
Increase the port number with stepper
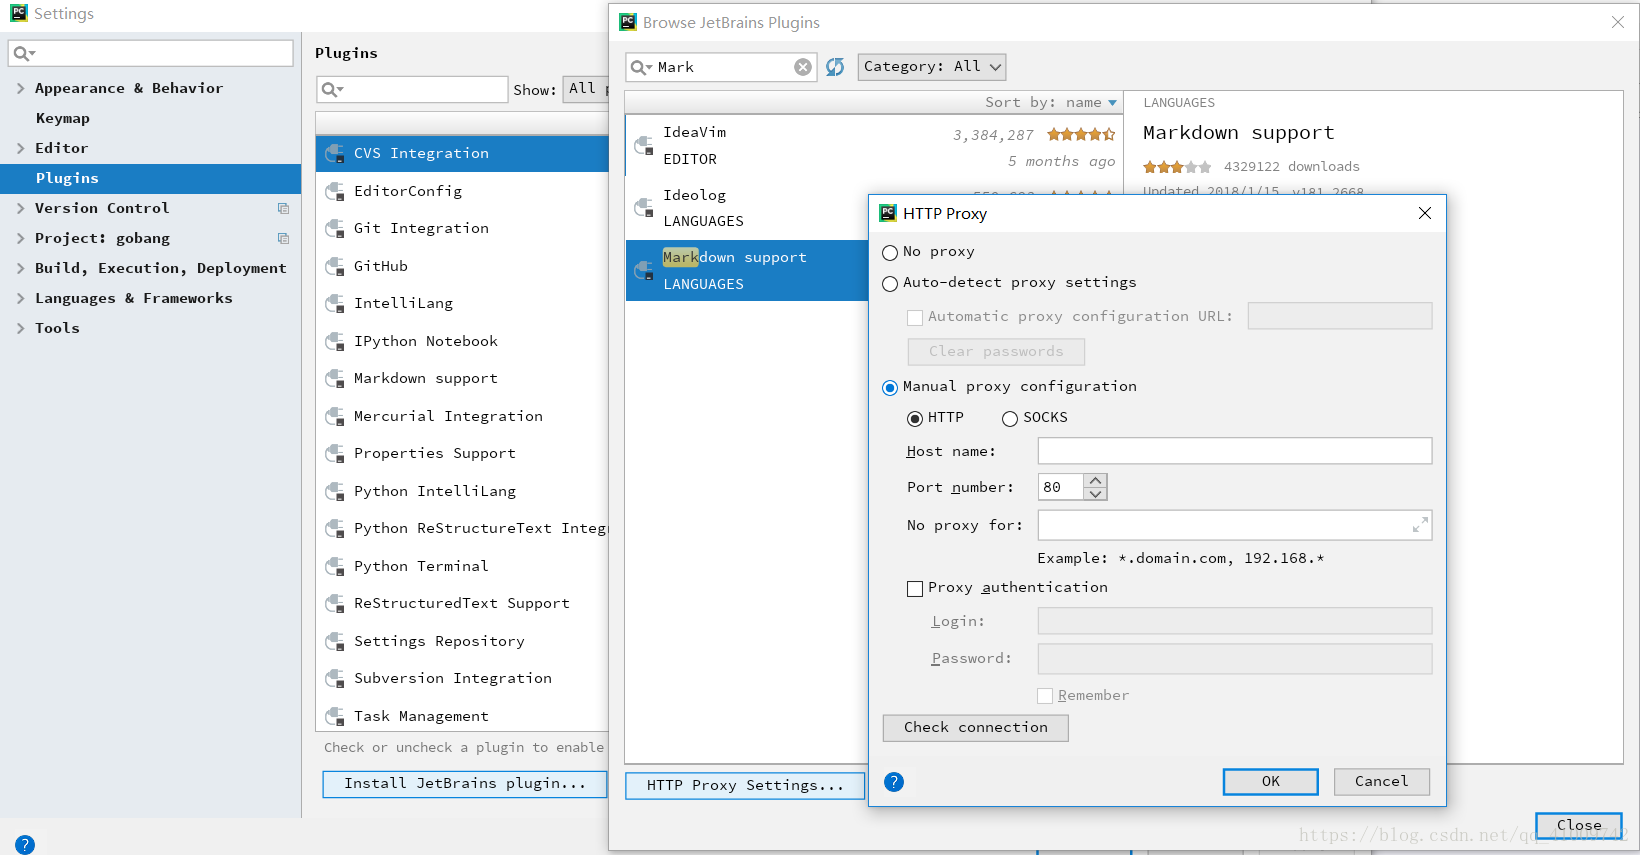coord(1096,480)
